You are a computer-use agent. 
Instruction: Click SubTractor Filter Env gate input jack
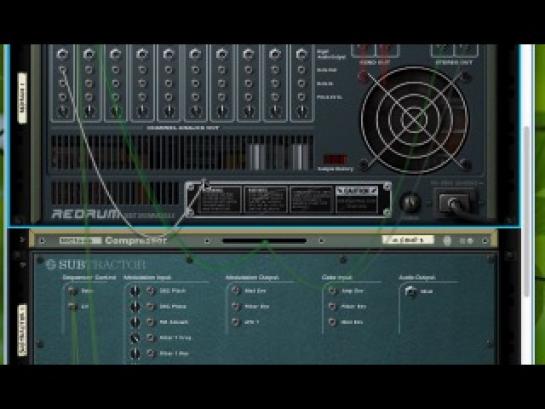(332, 306)
